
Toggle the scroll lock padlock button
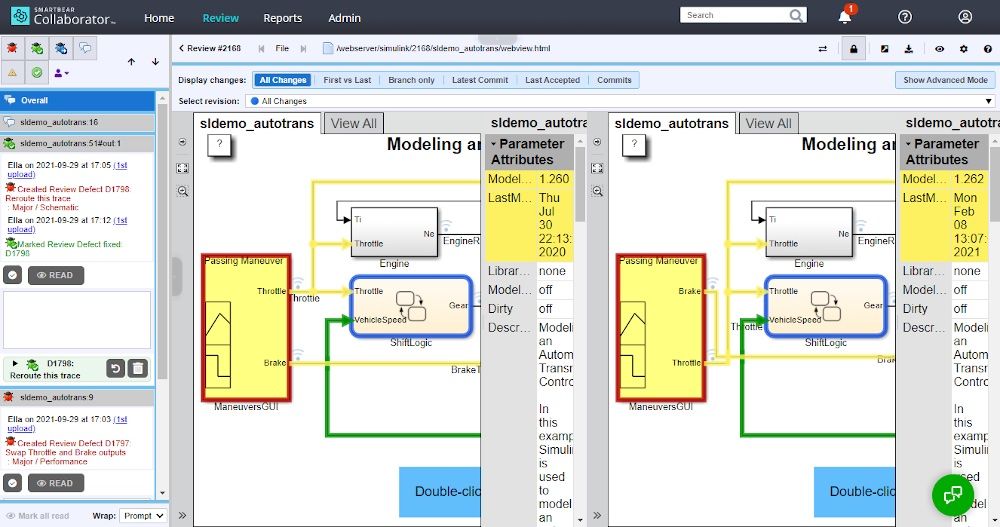[x=853, y=48]
